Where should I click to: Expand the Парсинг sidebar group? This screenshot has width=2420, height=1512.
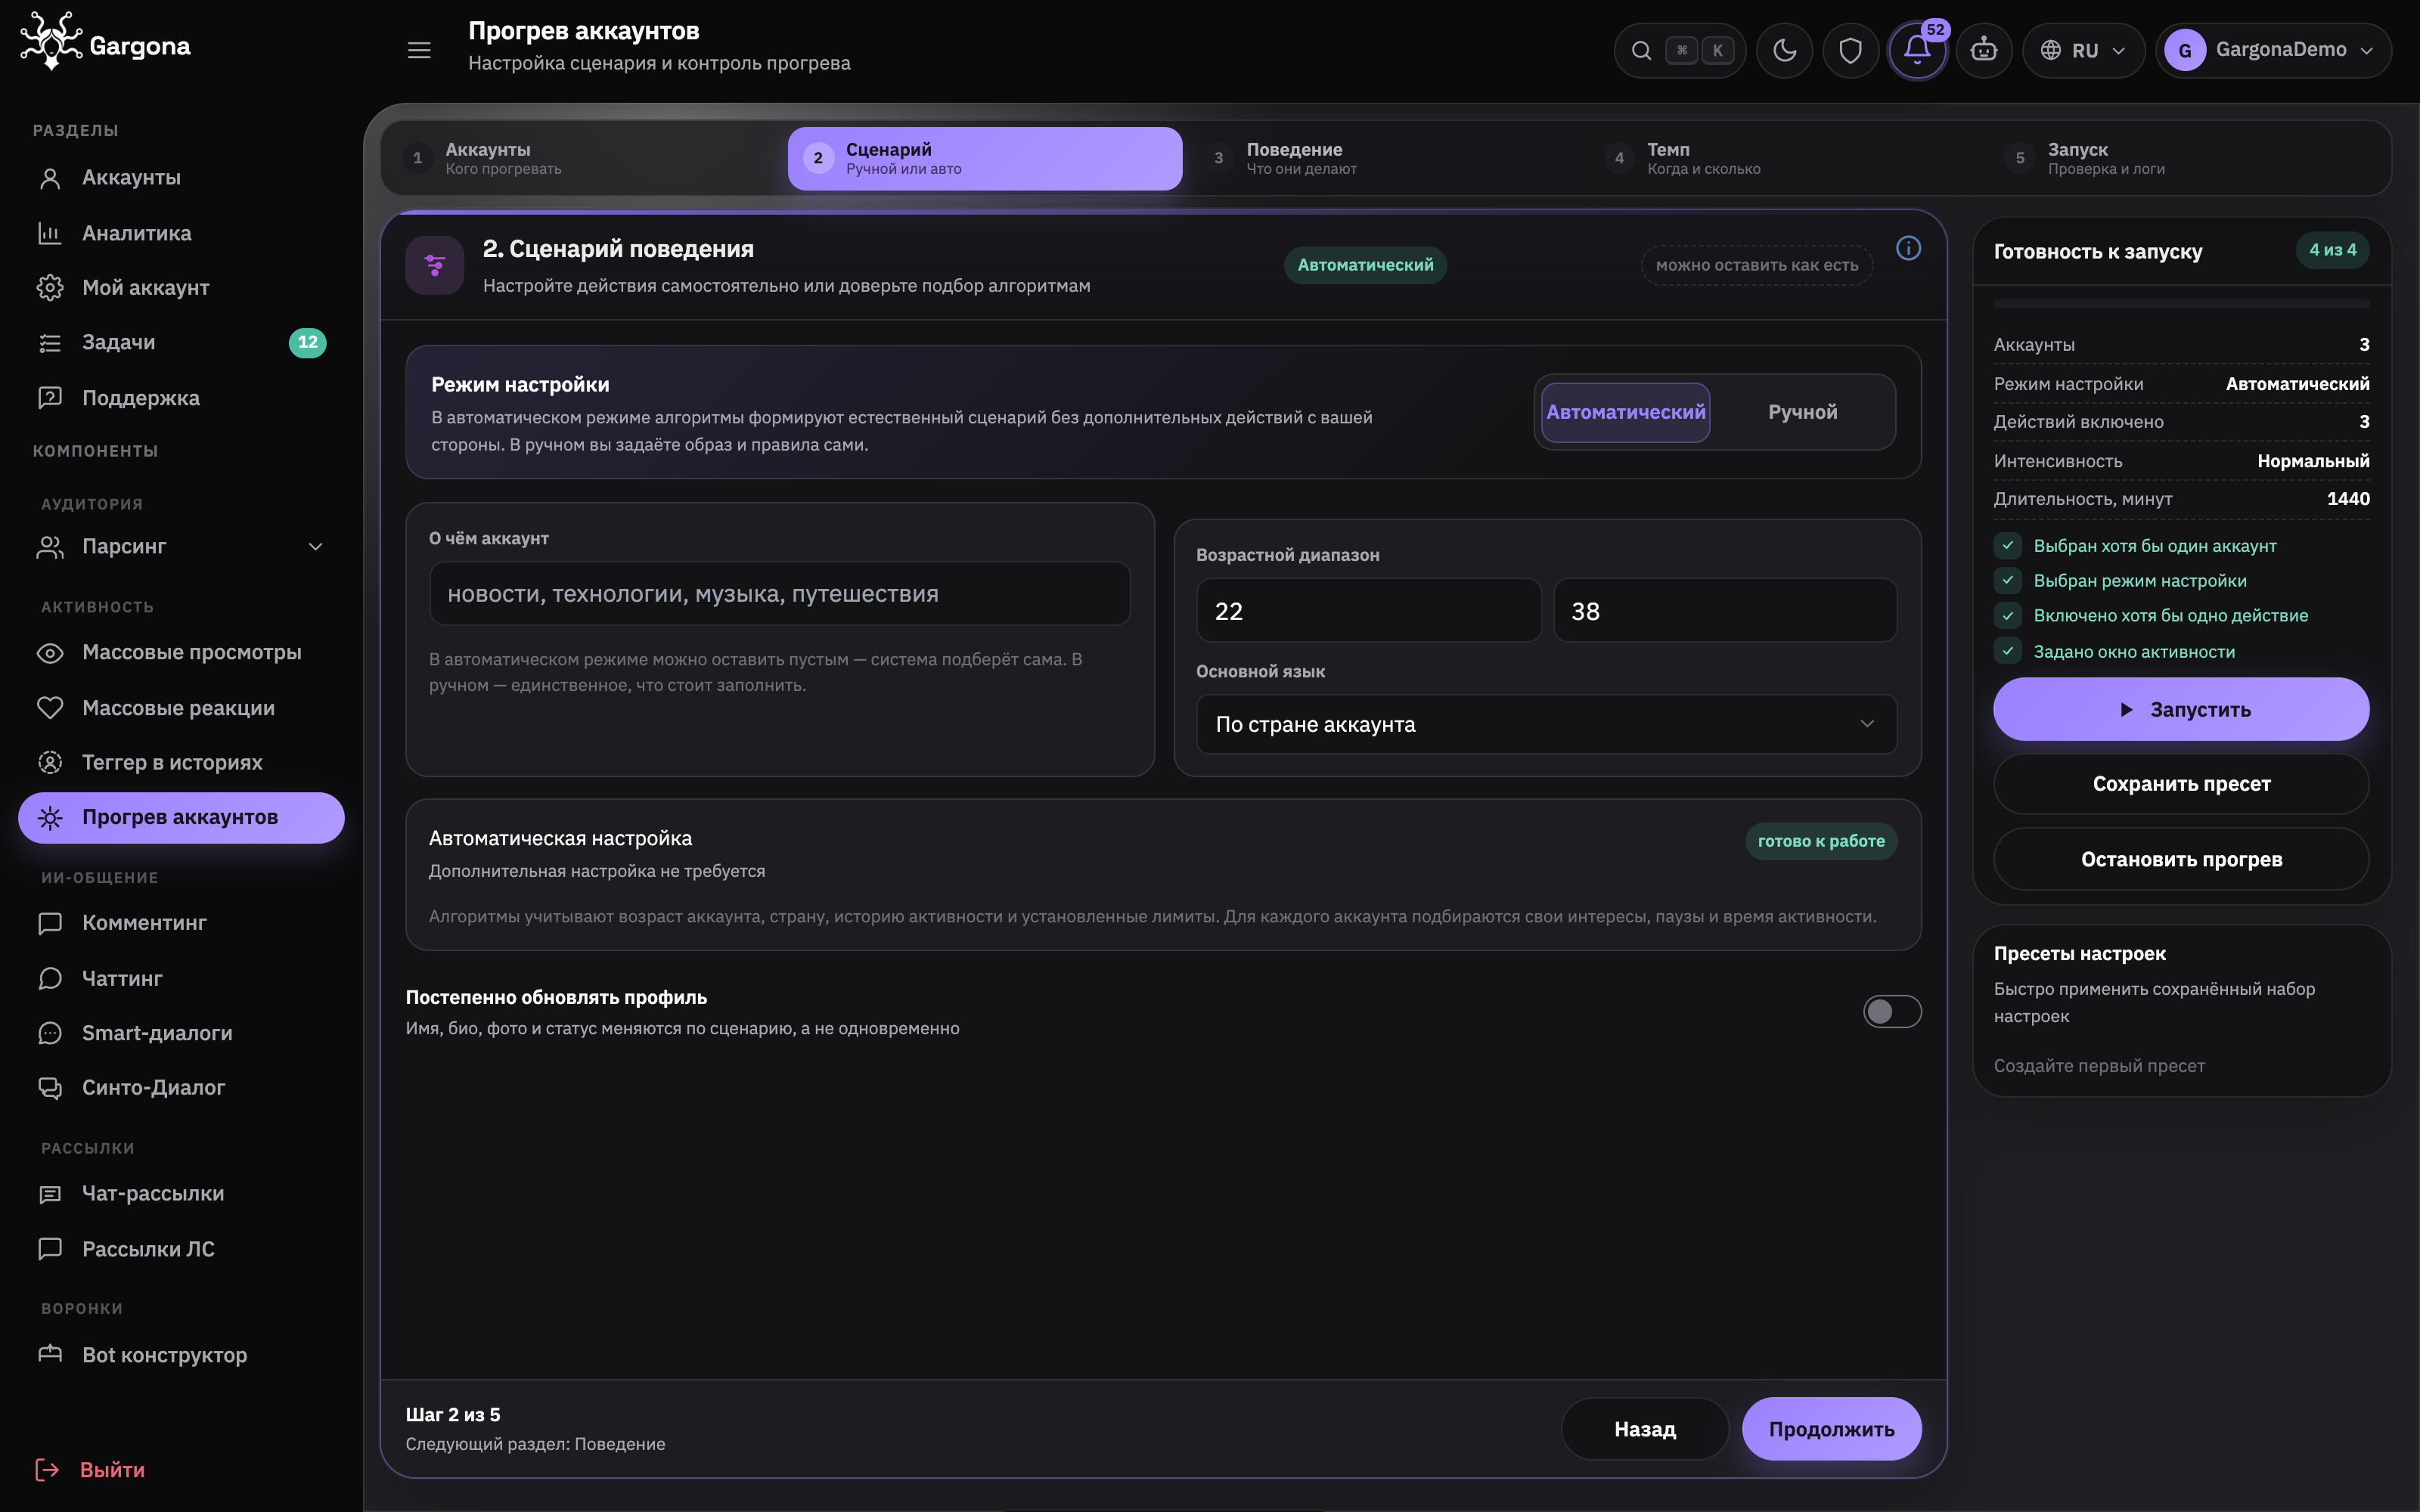point(181,547)
